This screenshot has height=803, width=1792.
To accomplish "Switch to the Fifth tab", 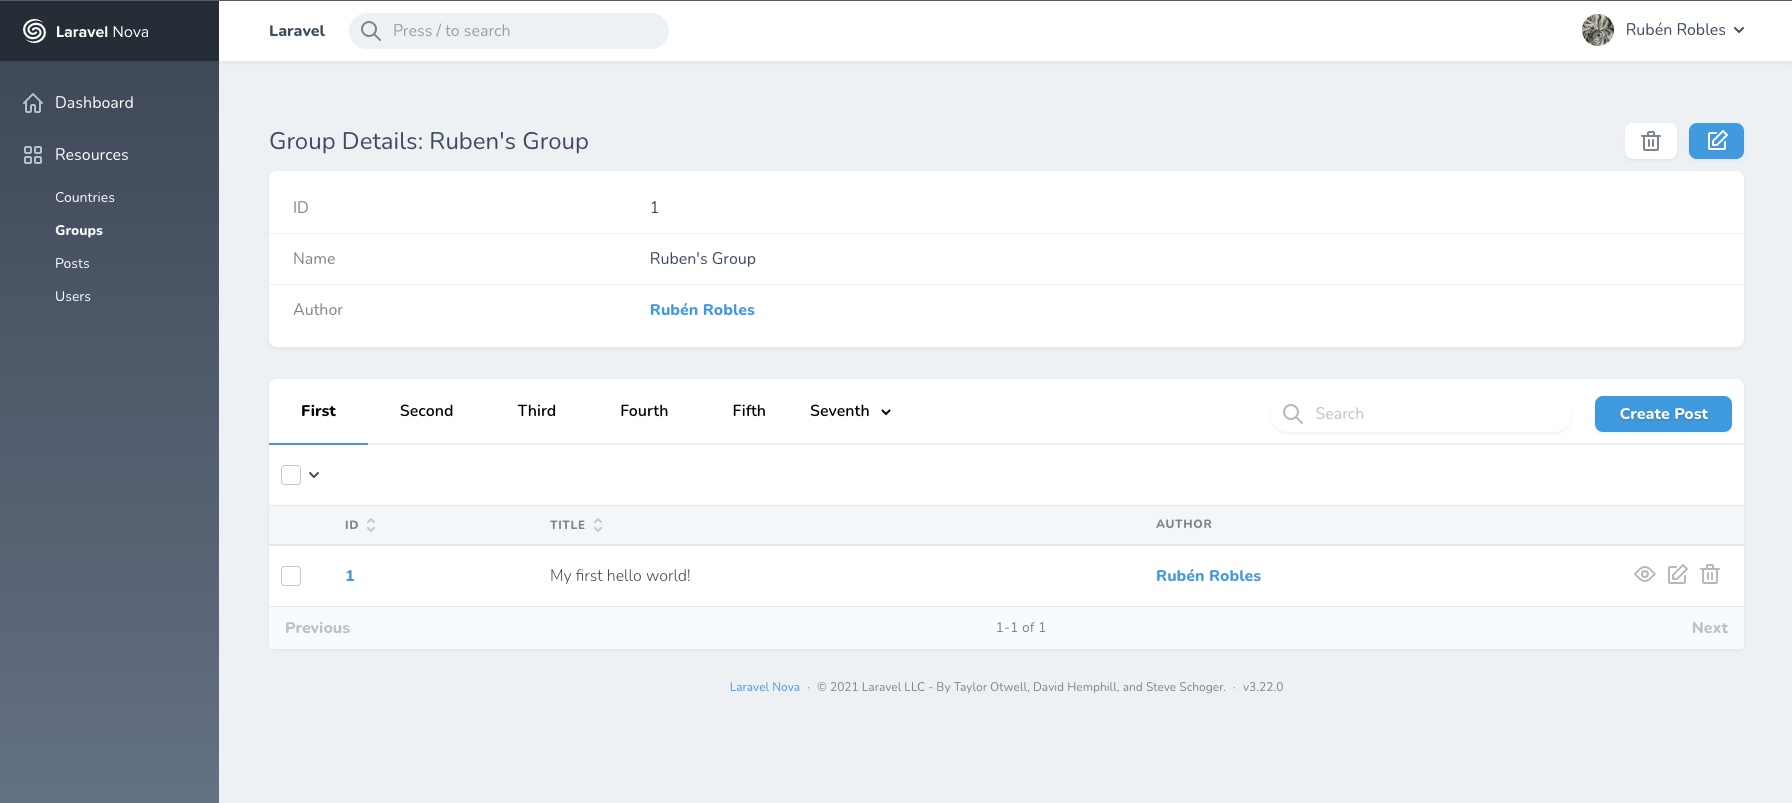I will tap(749, 411).
